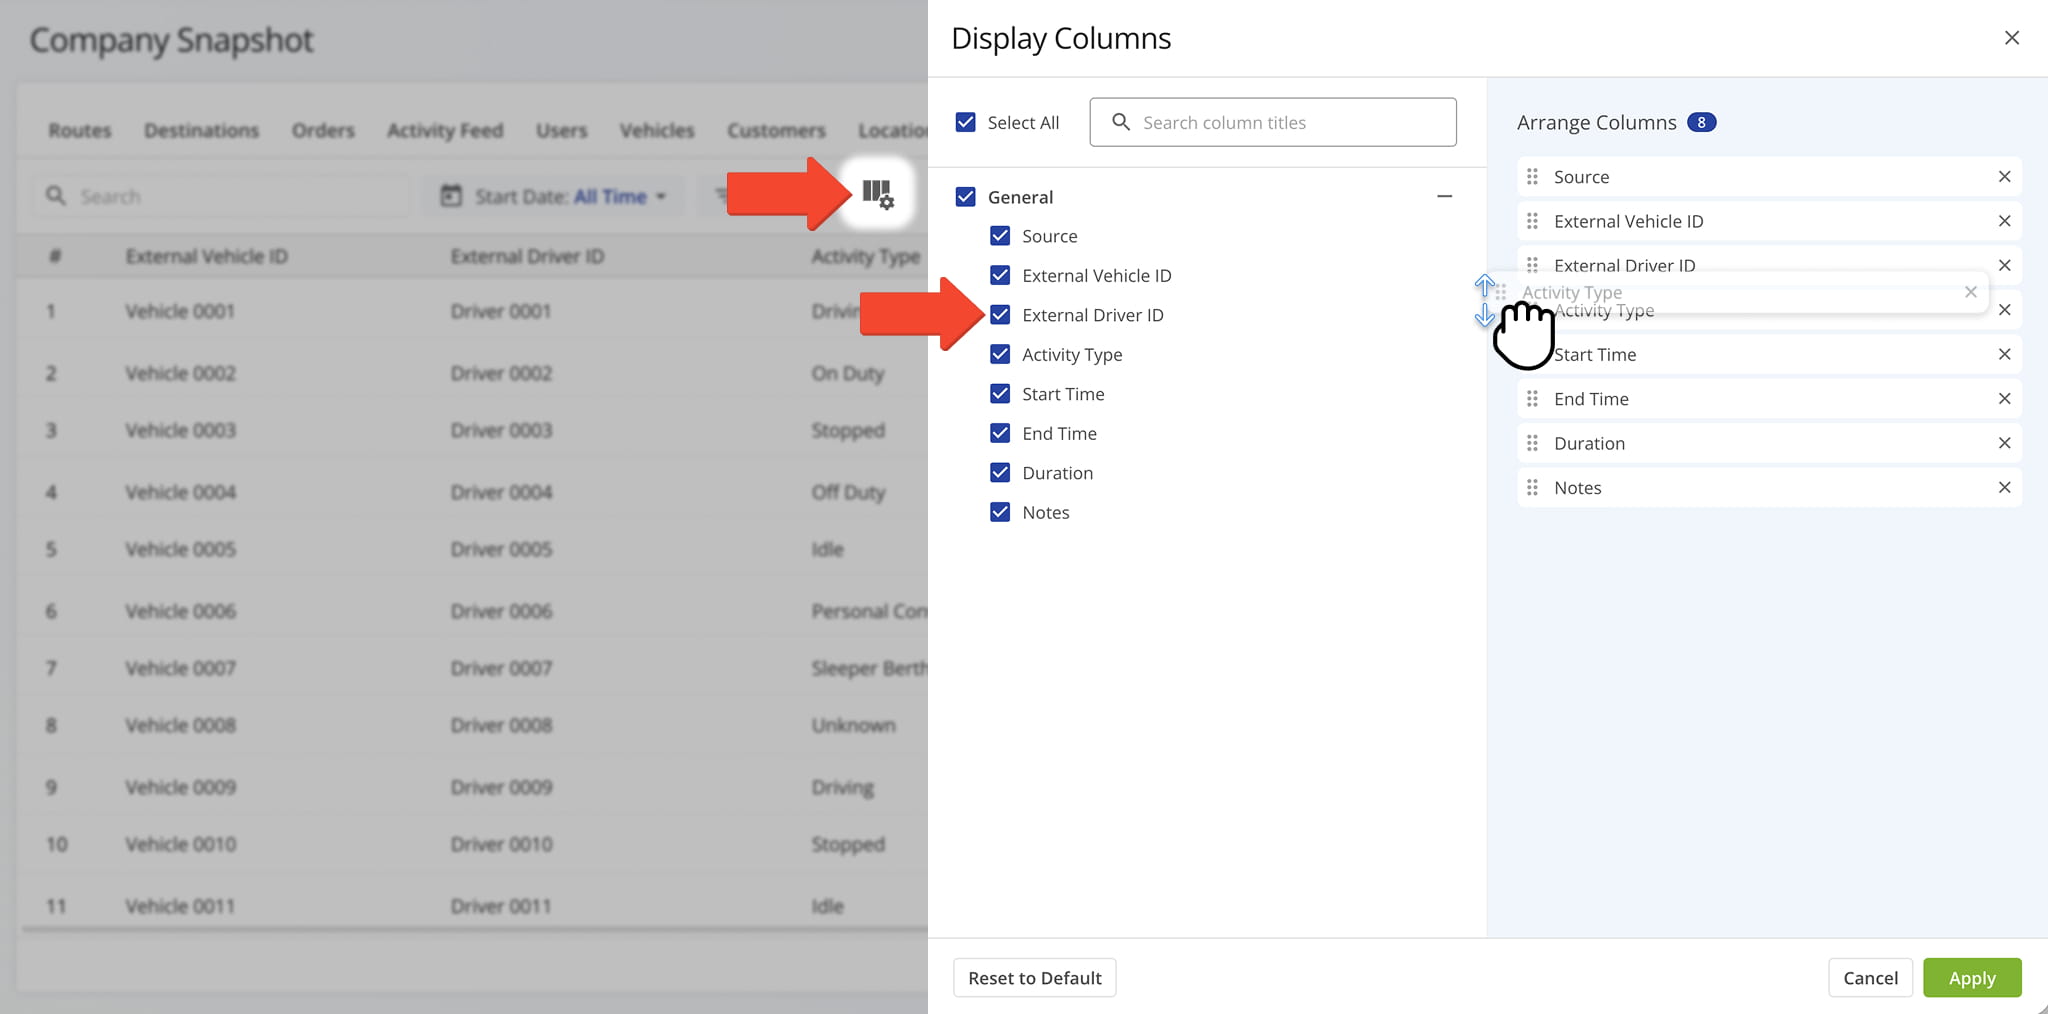2048x1014 pixels.
Task: Switch to the Vehicles tab
Action: tap(656, 130)
